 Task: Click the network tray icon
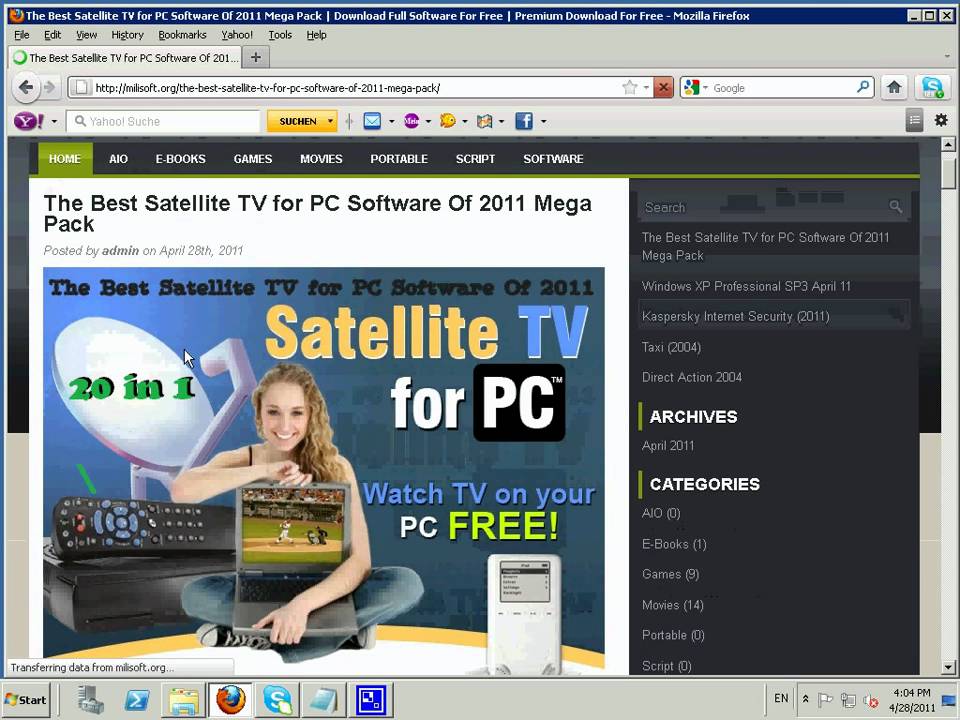pyautogui.click(x=848, y=699)
